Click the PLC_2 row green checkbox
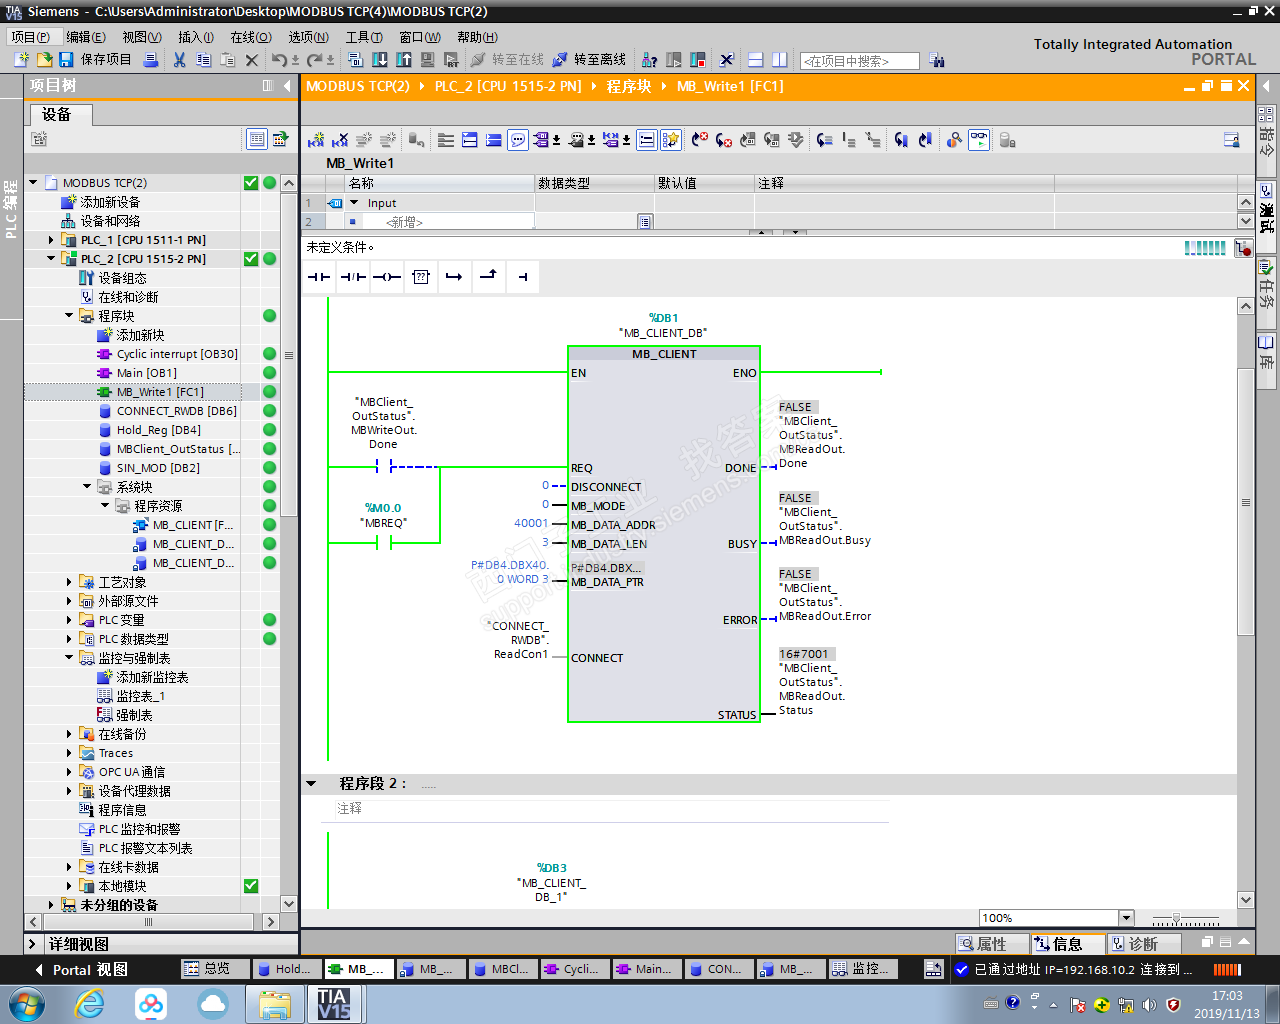1280x1024 pixels. click(251, 259)
